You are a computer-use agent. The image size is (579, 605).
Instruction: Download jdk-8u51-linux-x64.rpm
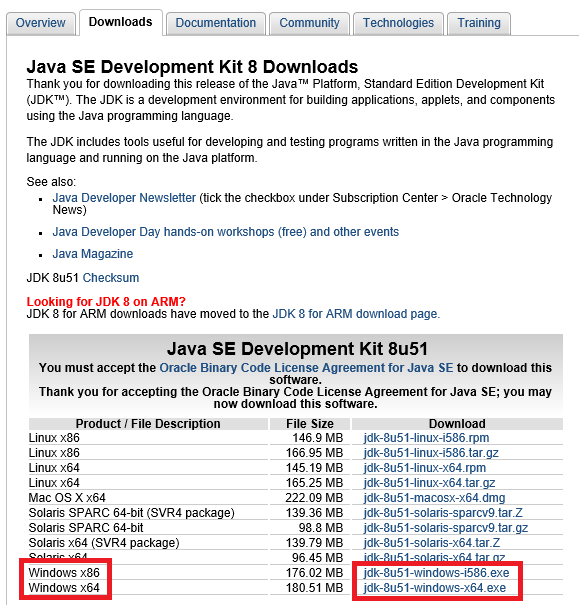click(425, 468)
